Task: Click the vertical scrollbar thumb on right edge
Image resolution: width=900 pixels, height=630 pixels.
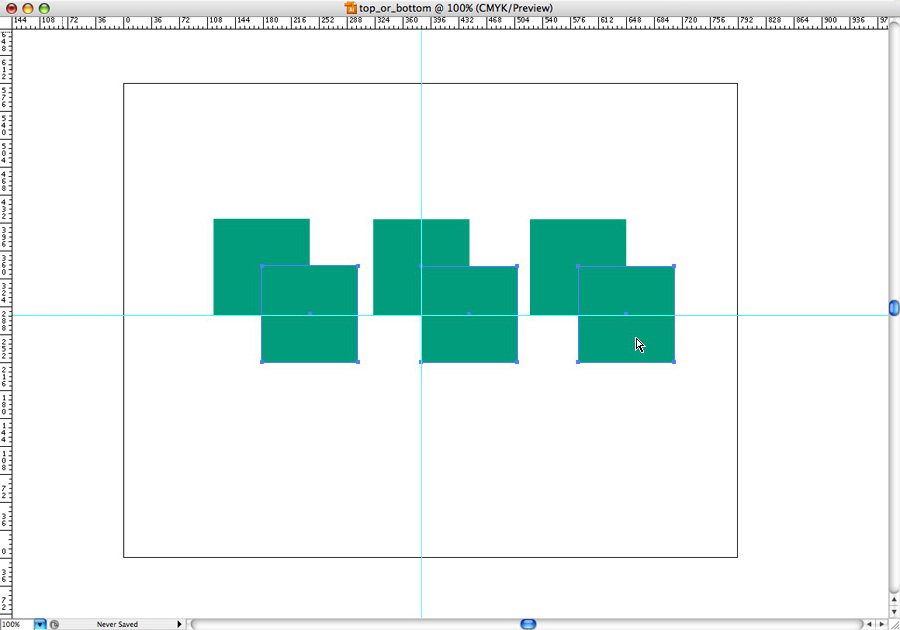Action: coord(893,308)
